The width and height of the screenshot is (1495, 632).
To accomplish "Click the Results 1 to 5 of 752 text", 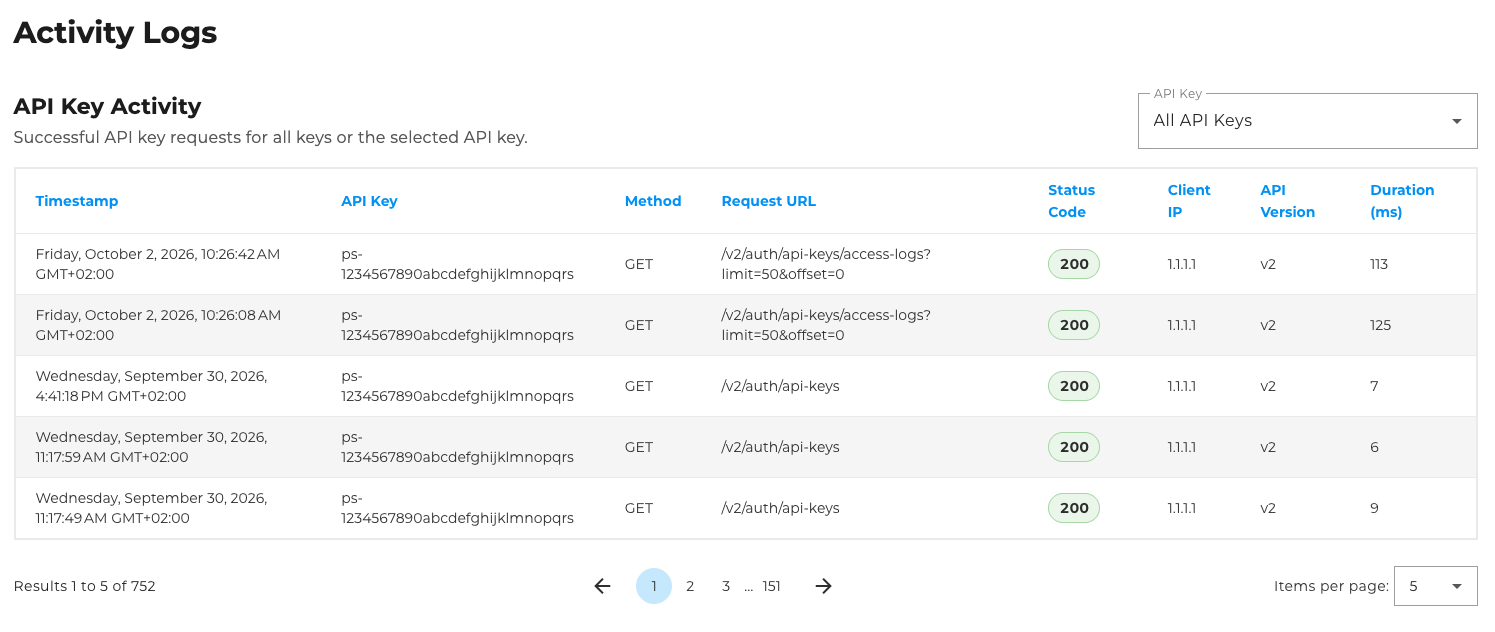I will pyautogui.click(x=85, y=586).
